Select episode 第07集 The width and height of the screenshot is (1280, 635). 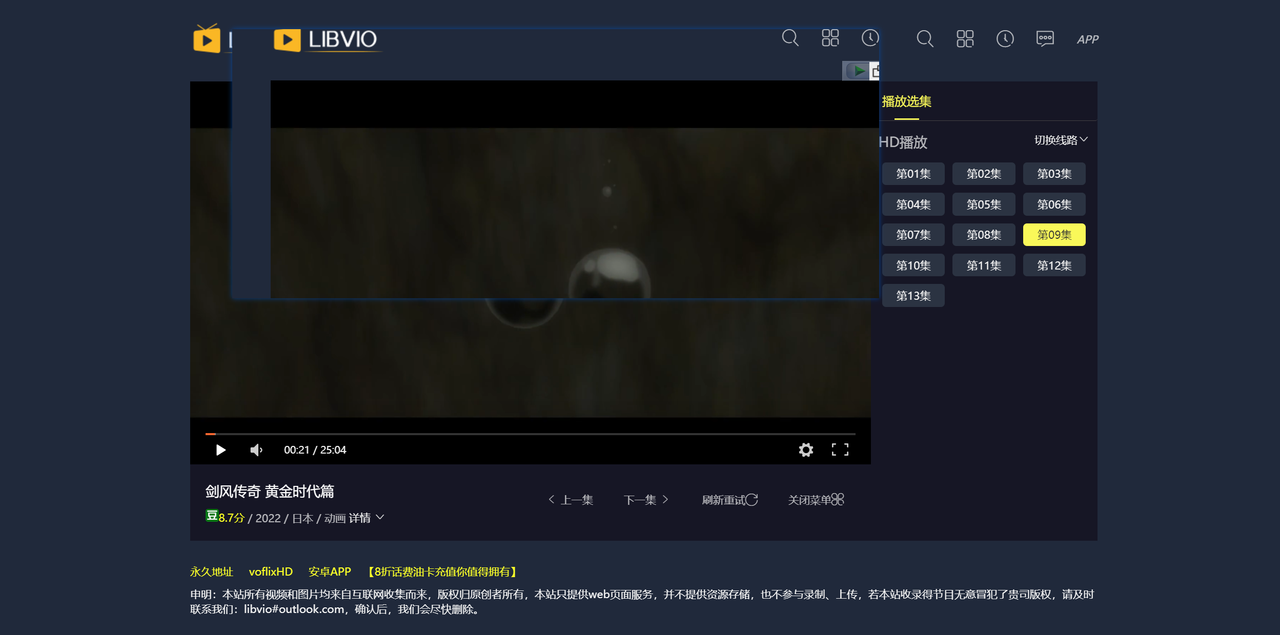[x=913, y=235]
